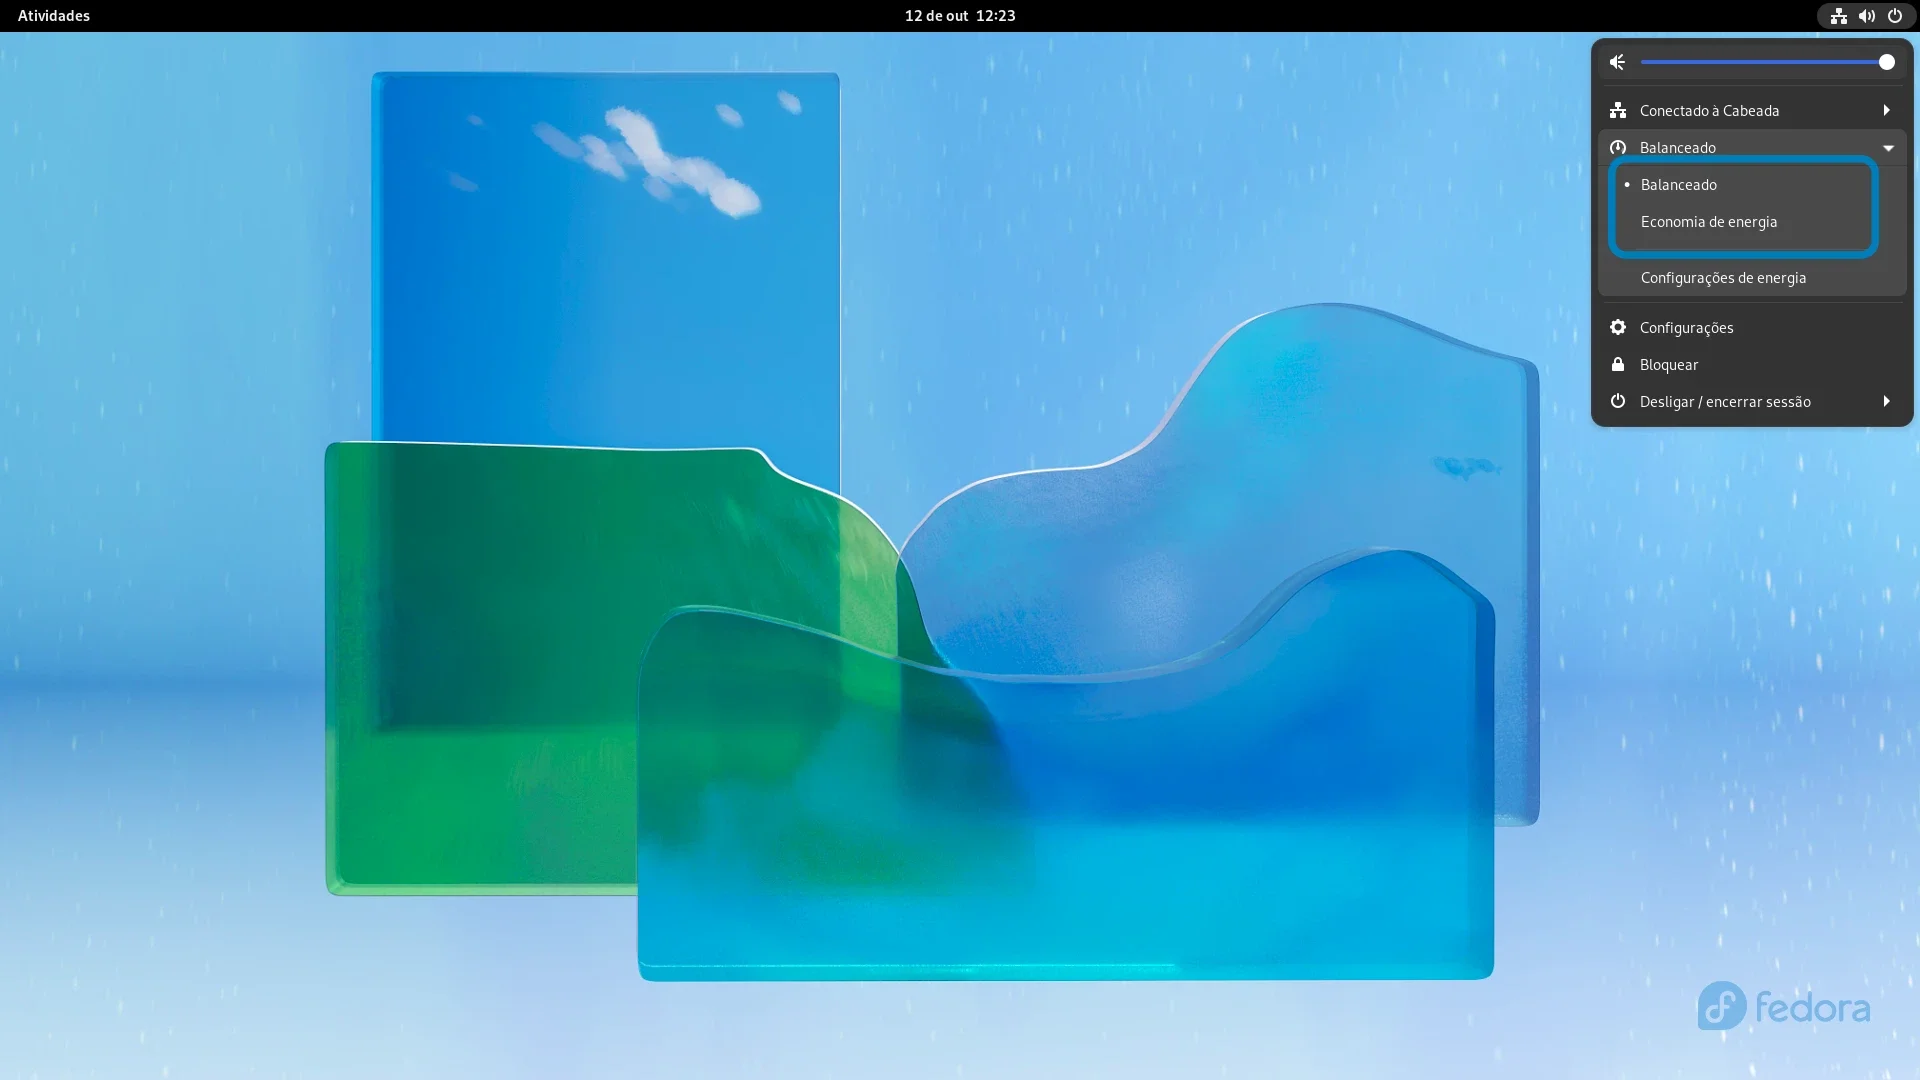
Task: Open the date and time calendar
Action: 959,15
